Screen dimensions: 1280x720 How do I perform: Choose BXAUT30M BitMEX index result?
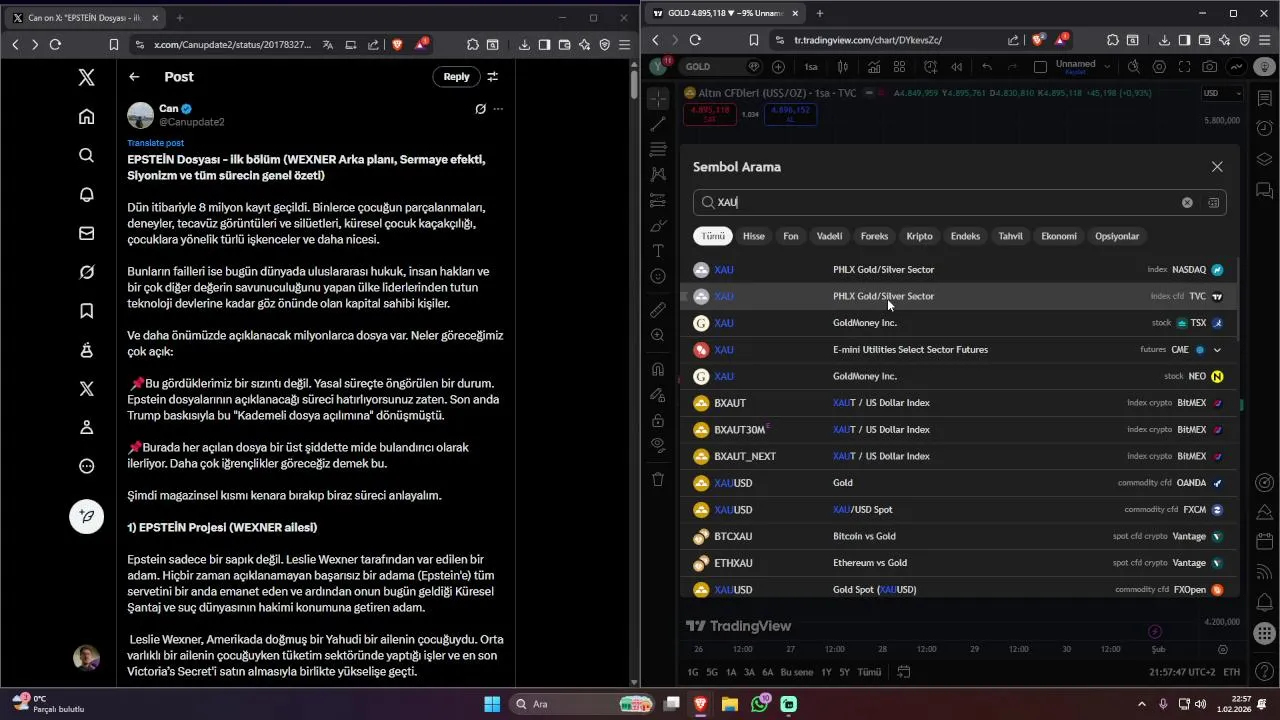(x=958, y=430)
